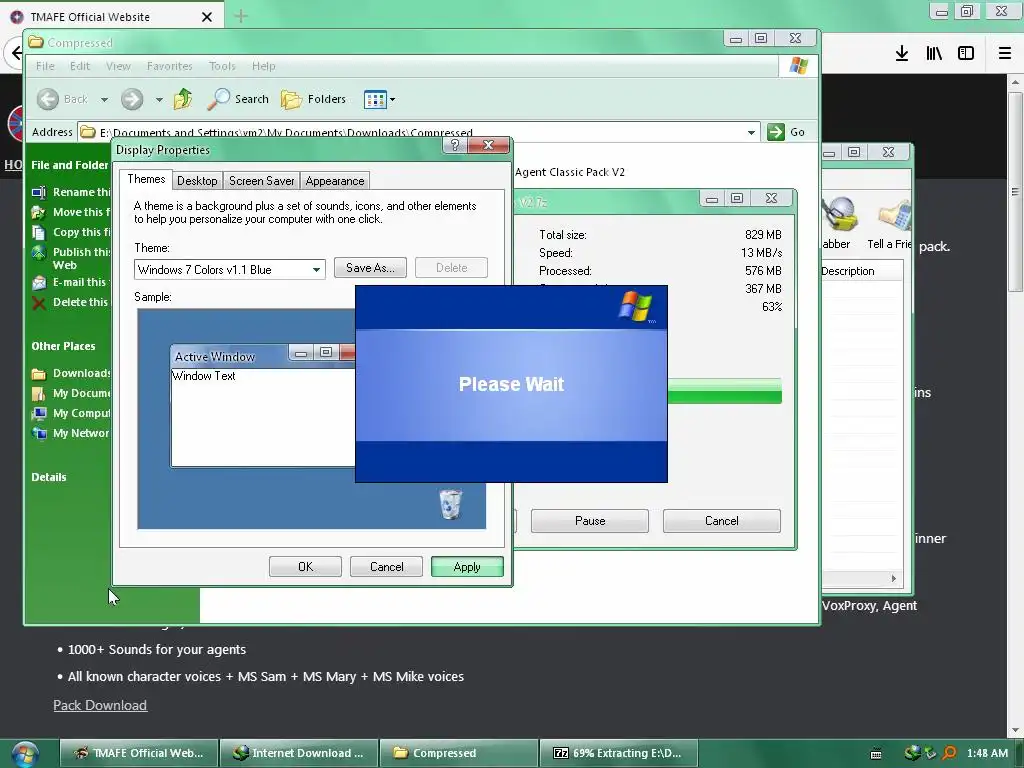Open the Firefox library icon
The width and height of the screenshot is (1024, 768).
tap(934, 54)
